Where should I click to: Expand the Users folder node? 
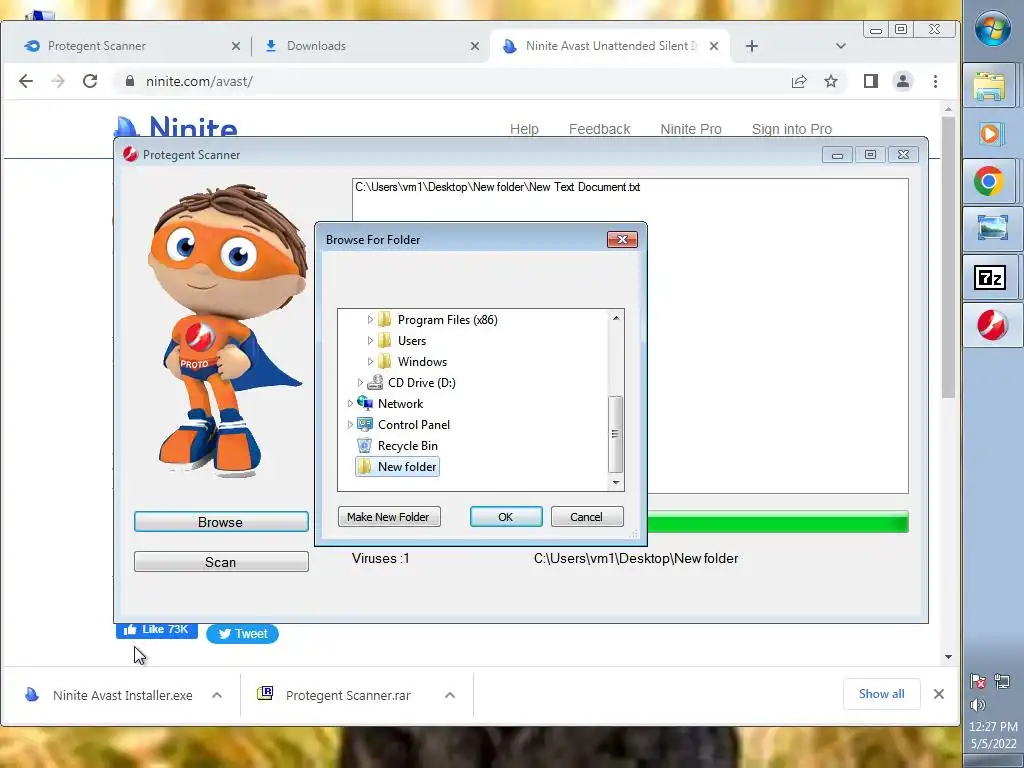pyautogui.click(x=370, y=340)
